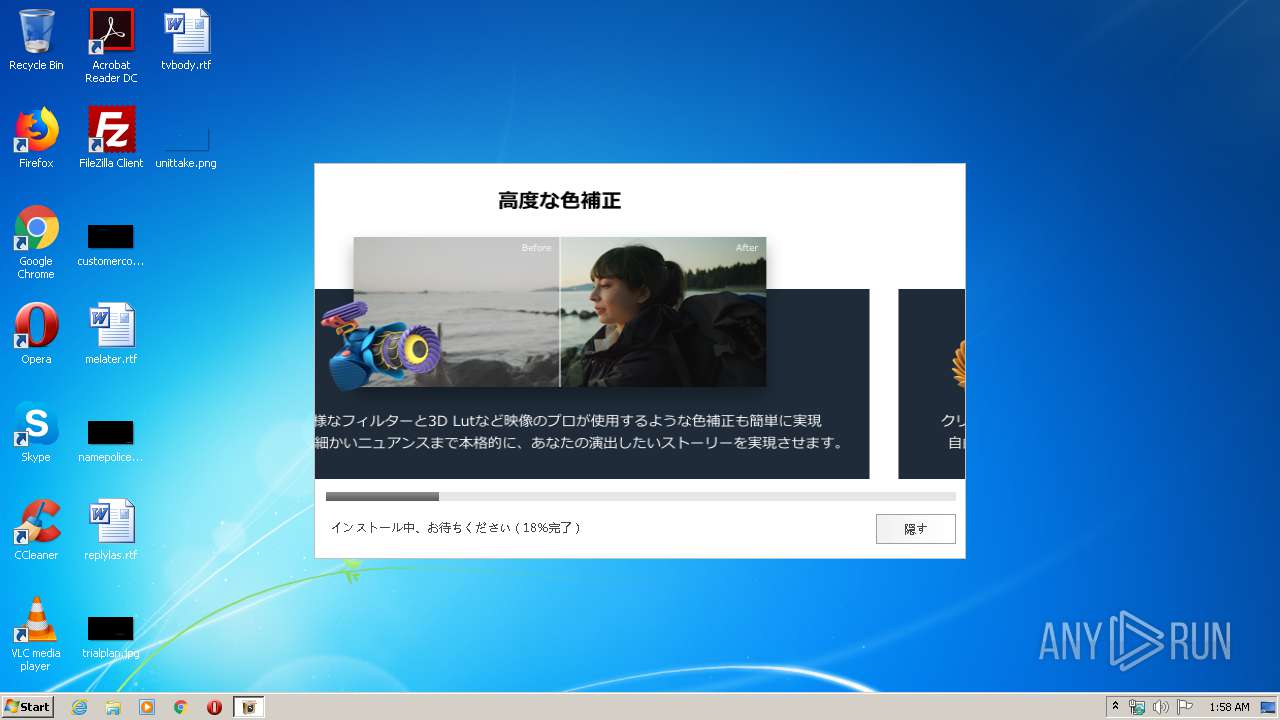Image resolution: width=1280 pixels, height=720 pixels.
Task: Open the volume tray icon
Action: point(1161,707)
